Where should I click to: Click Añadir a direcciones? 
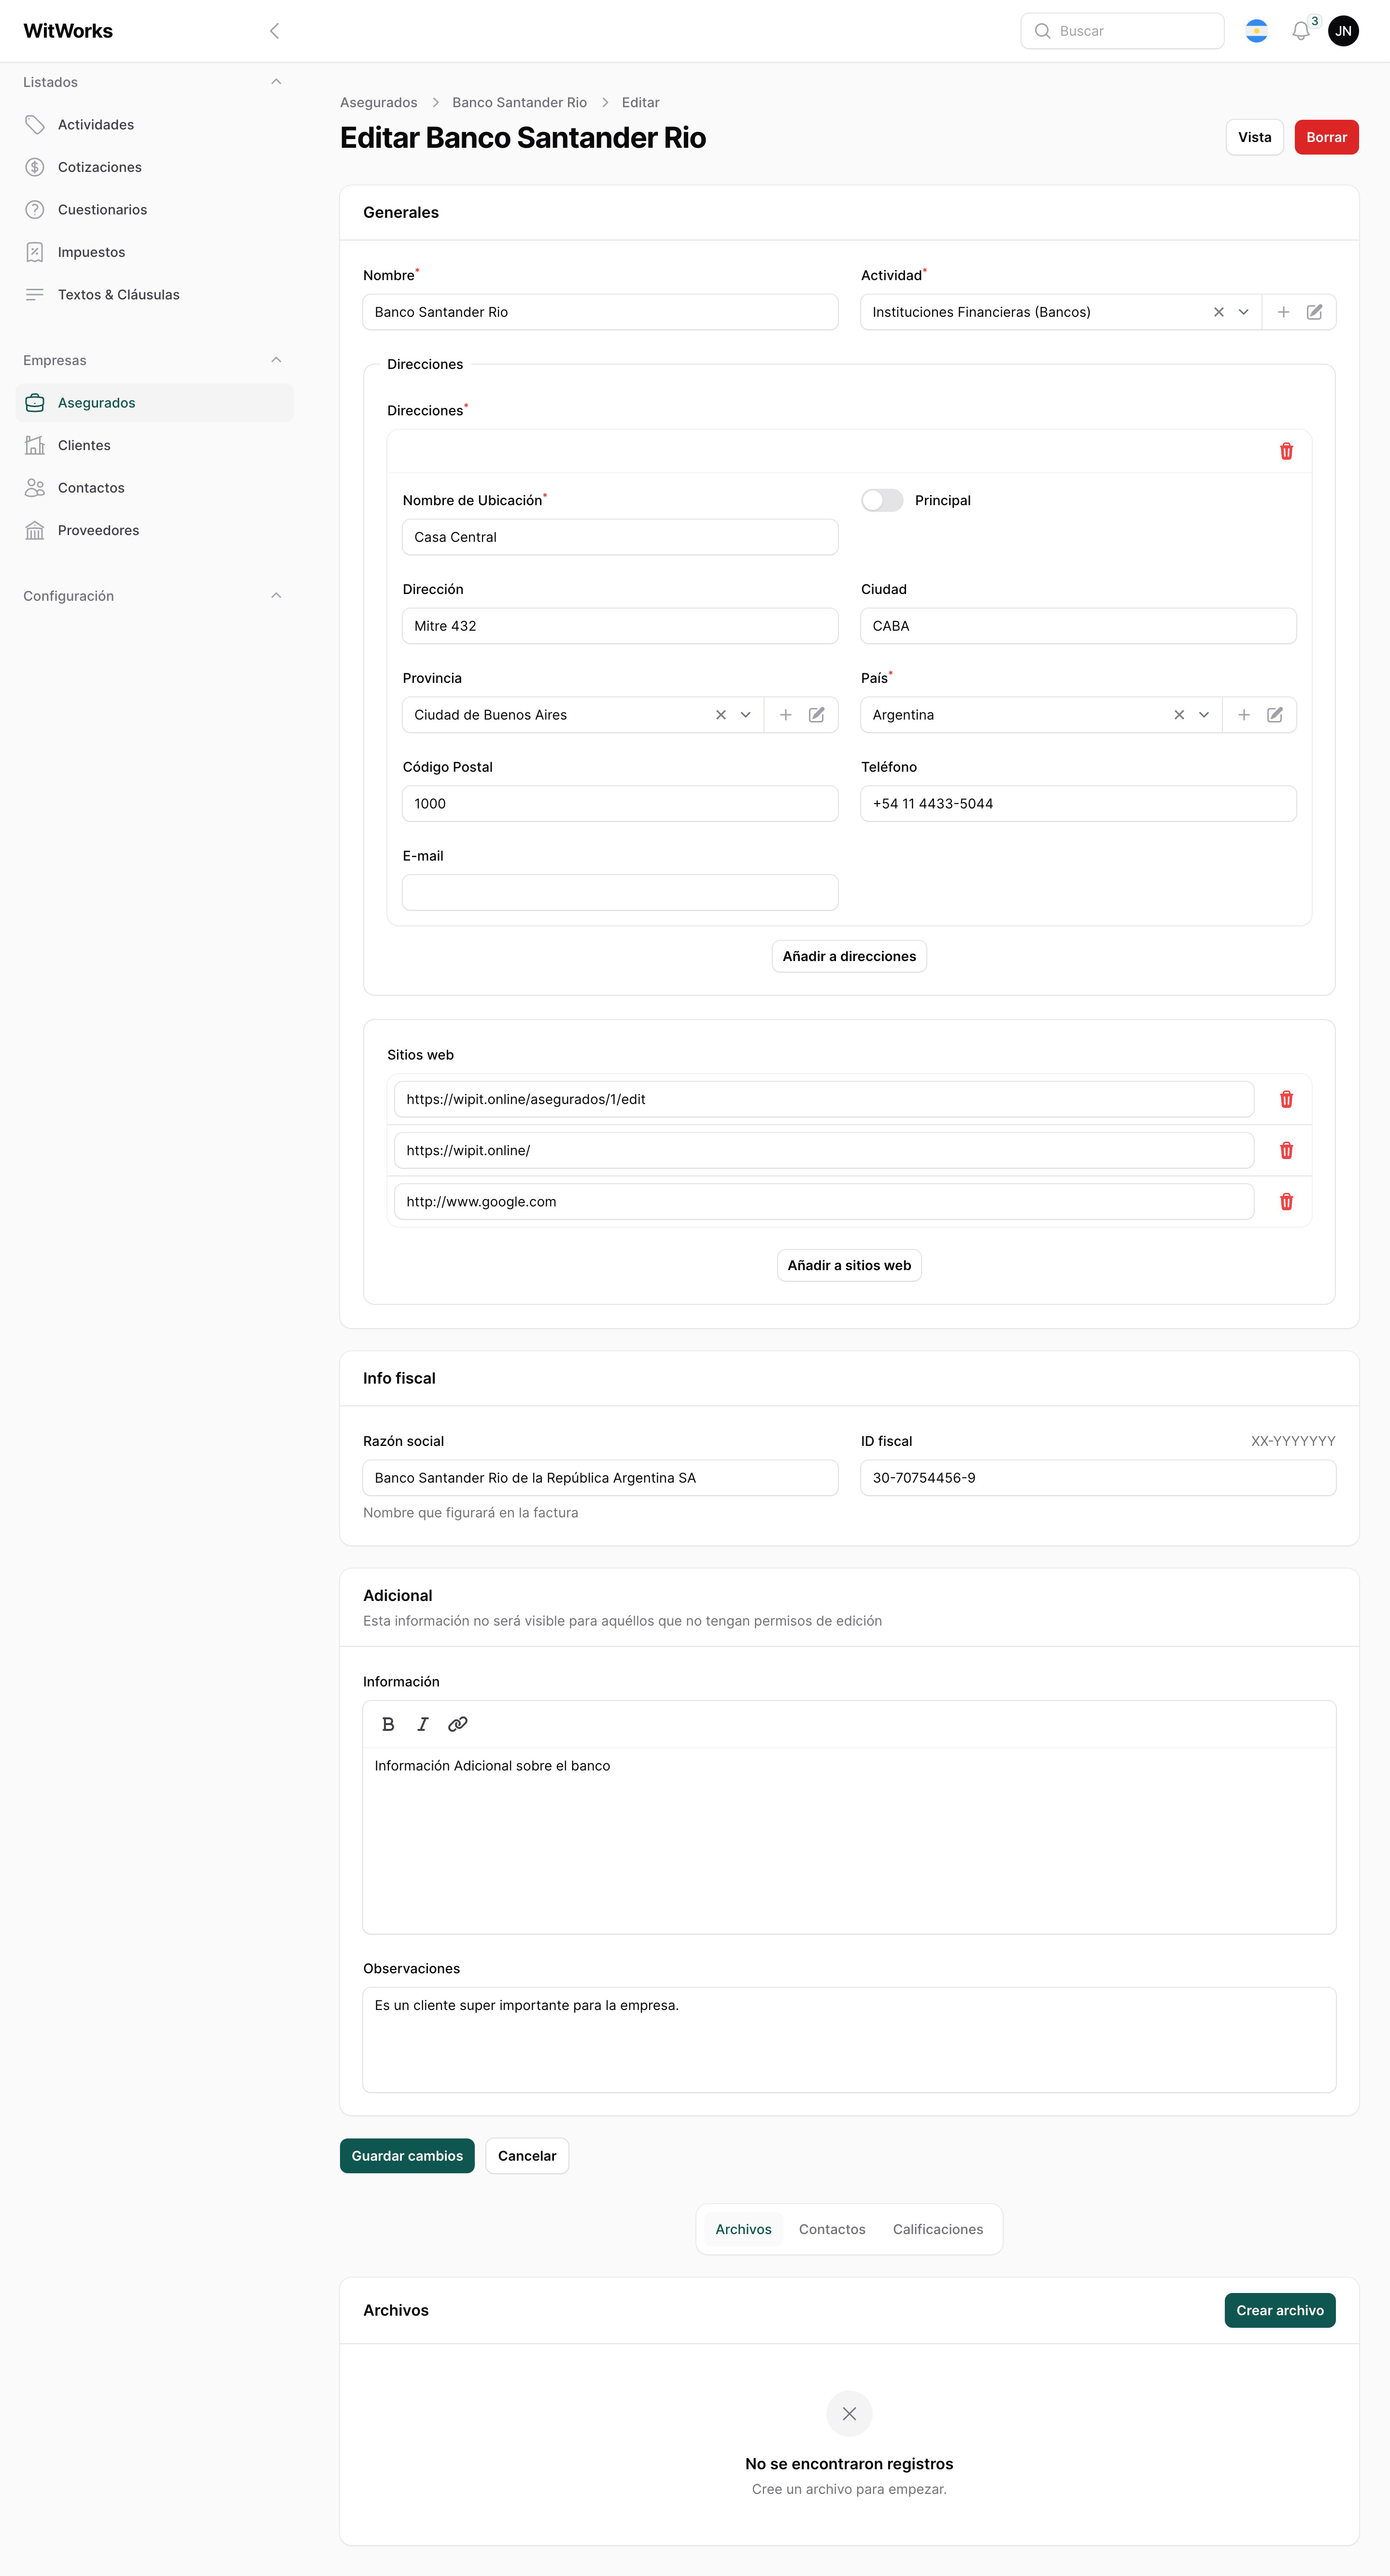(x=849, y=957)
